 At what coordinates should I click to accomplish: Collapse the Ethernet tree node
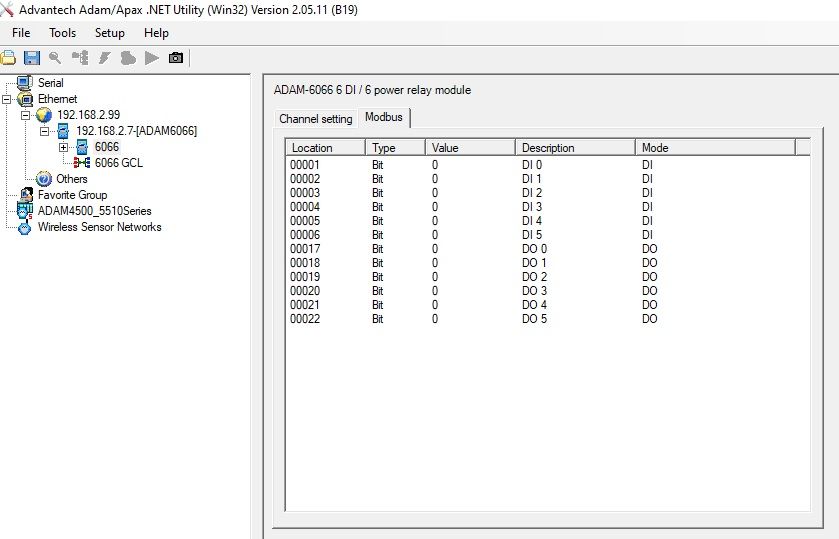pos(6,99)
